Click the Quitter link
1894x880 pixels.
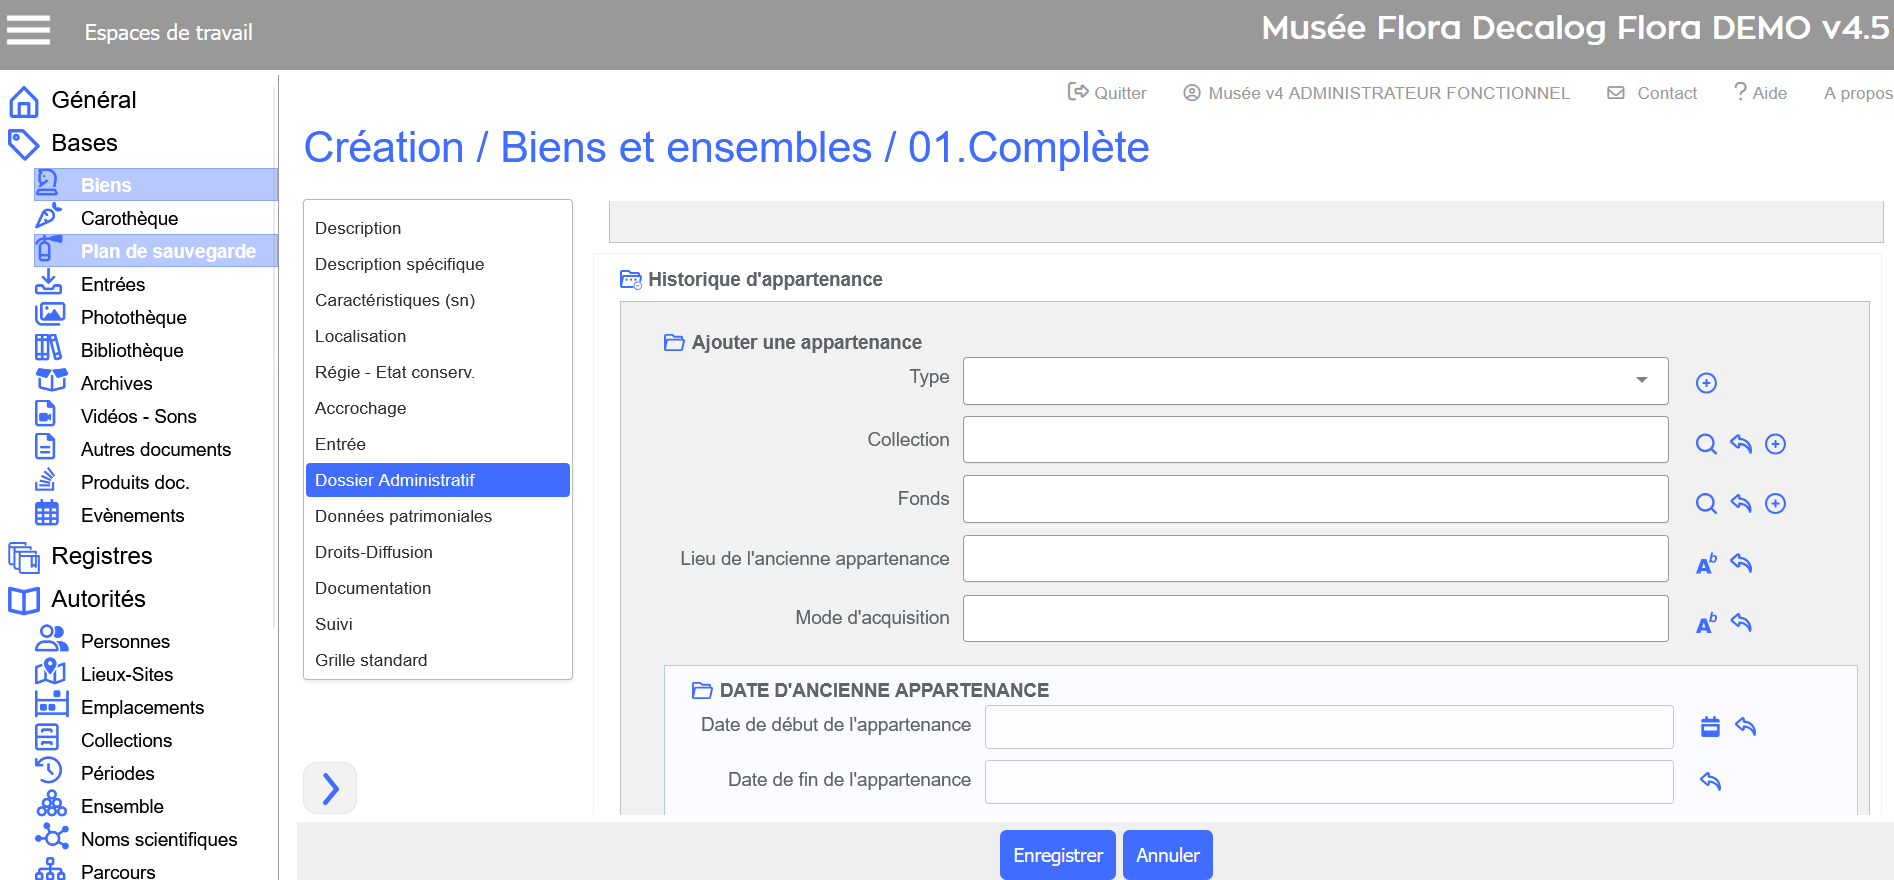pyautogui.click(x=1107, y=93)
